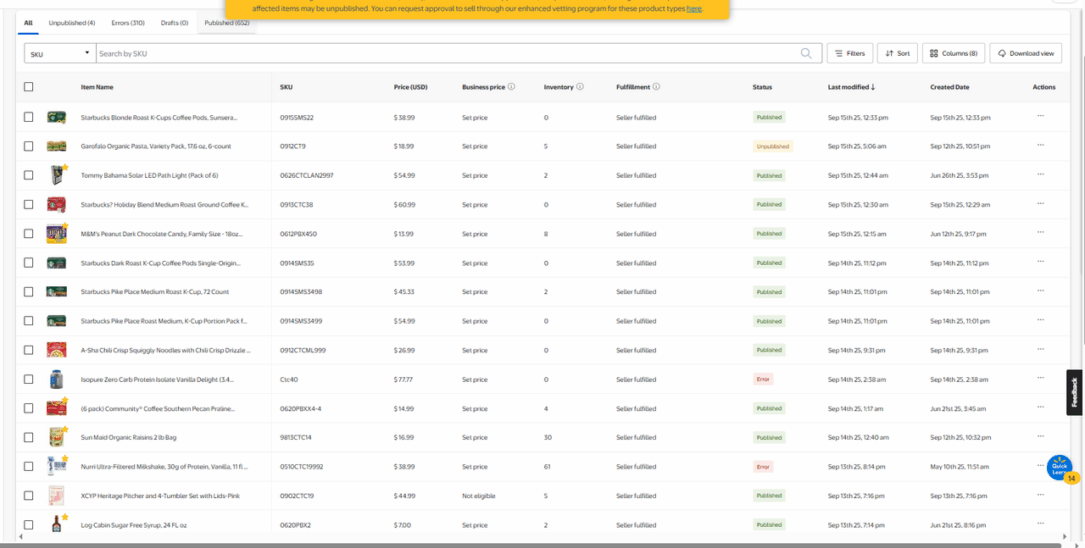Screen dimensions: 1085x548
Task: Expand the SKU search type dropdown
Action: [60, 53]
